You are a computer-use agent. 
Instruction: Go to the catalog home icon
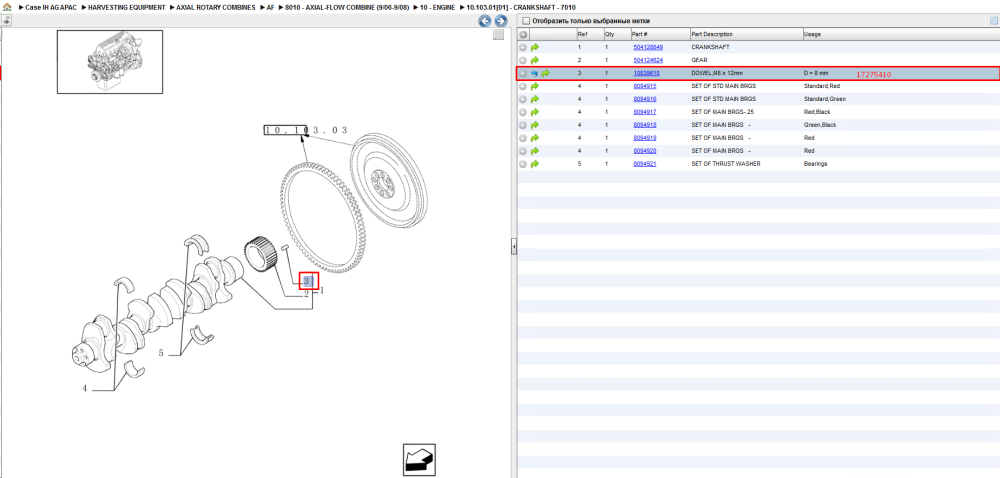click(7, 7)
